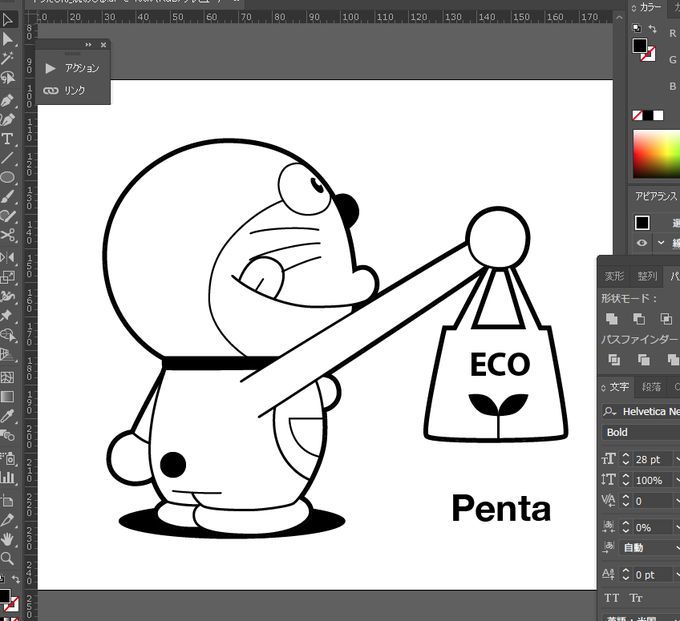Select the Slice tool

click(x=7, y=520)
